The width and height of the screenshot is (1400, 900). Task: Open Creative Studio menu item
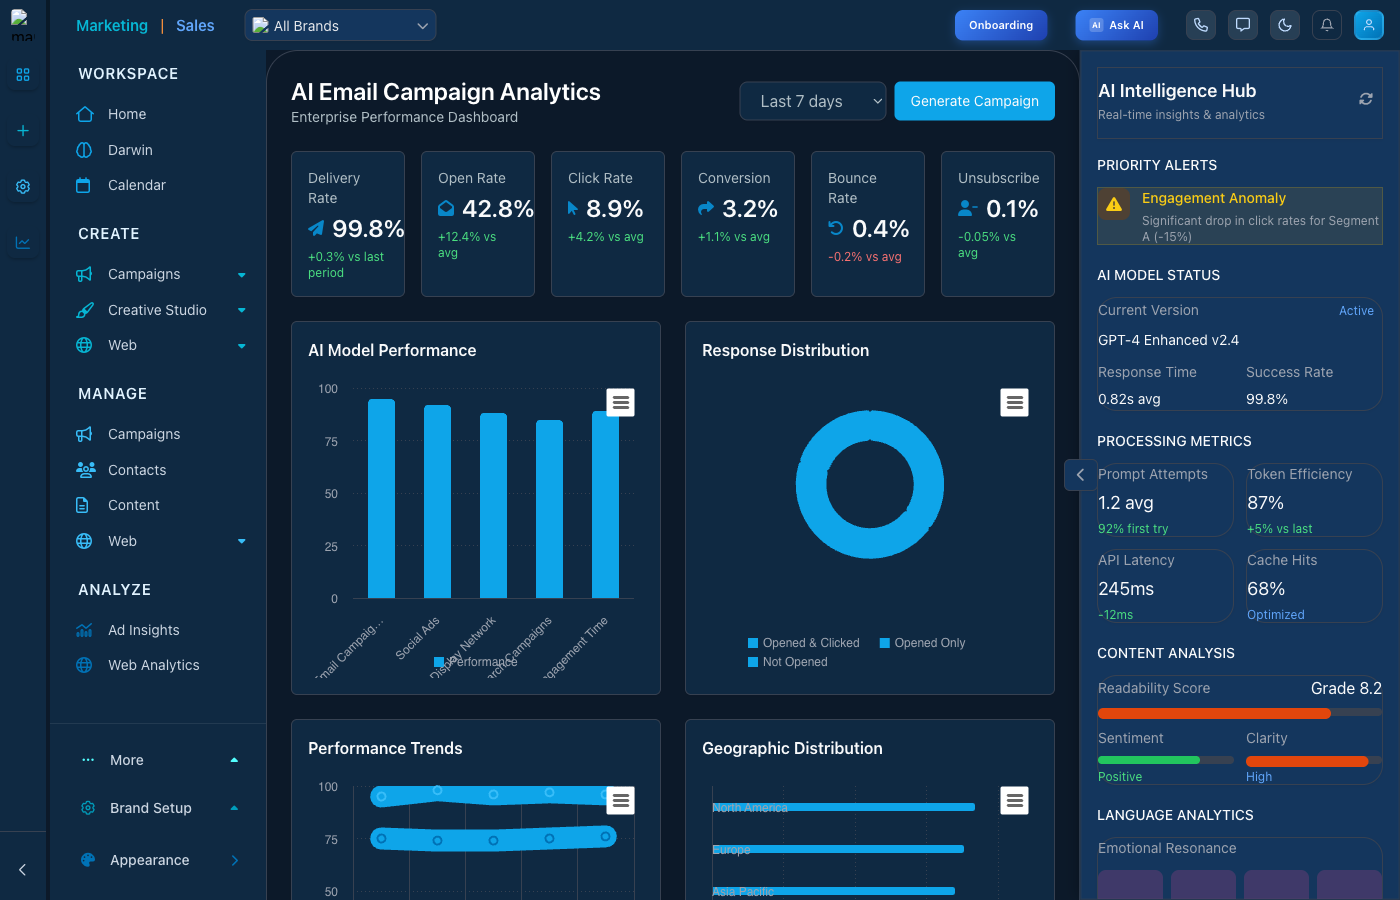click(x=157, y=310)
